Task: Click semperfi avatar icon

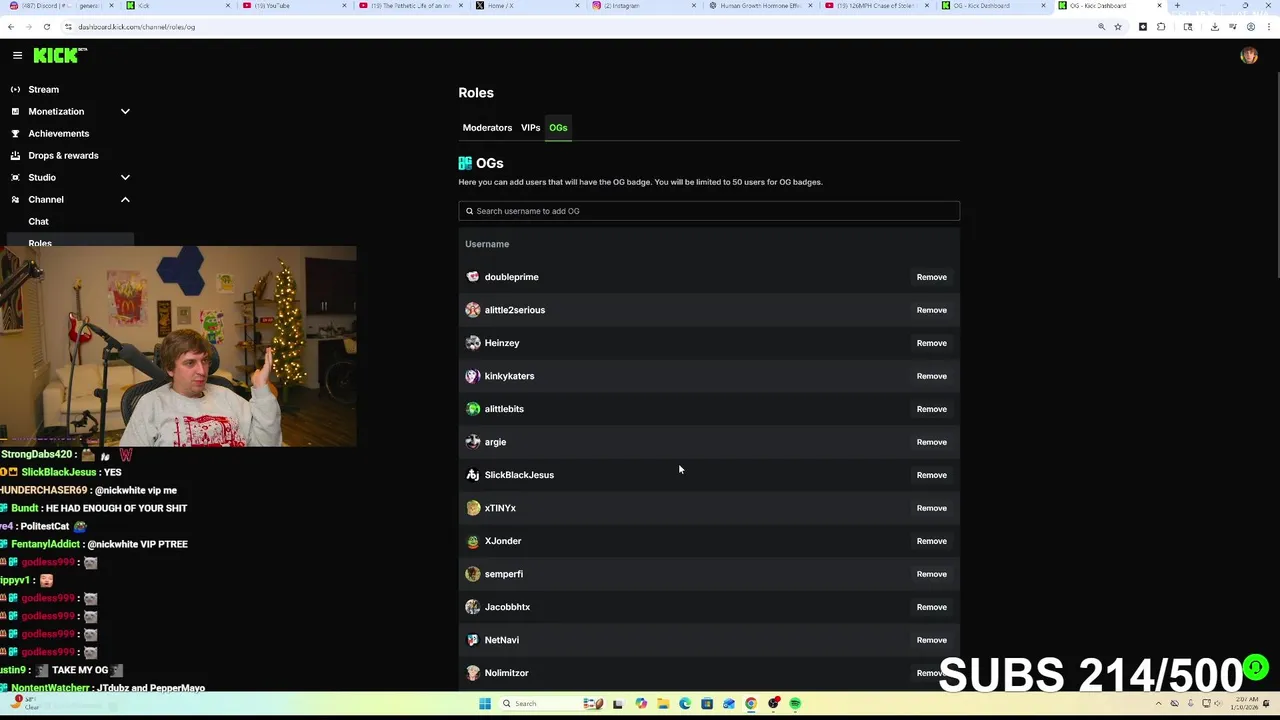Action: click(x=473, y=574)
